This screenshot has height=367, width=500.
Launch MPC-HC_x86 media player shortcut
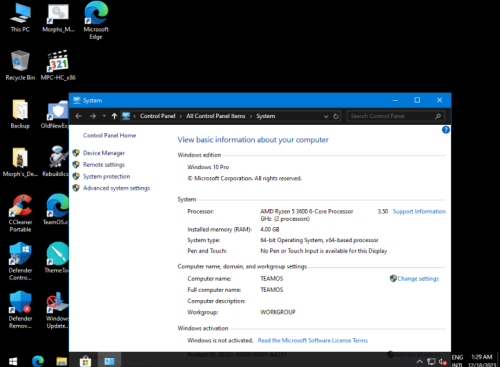pos(58,65)
